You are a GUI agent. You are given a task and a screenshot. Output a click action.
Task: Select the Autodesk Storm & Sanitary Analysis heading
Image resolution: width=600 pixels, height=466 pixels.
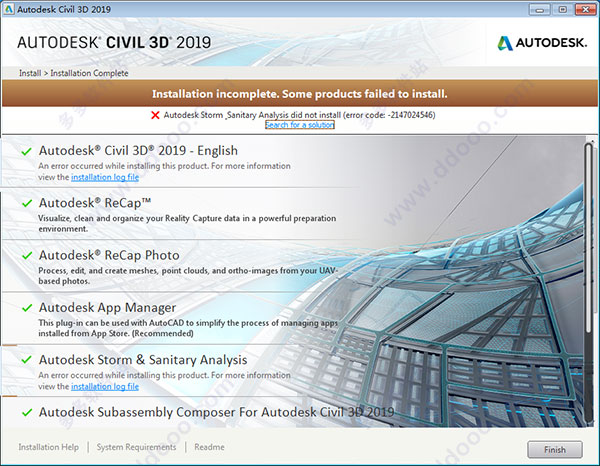tap(143, 360)
